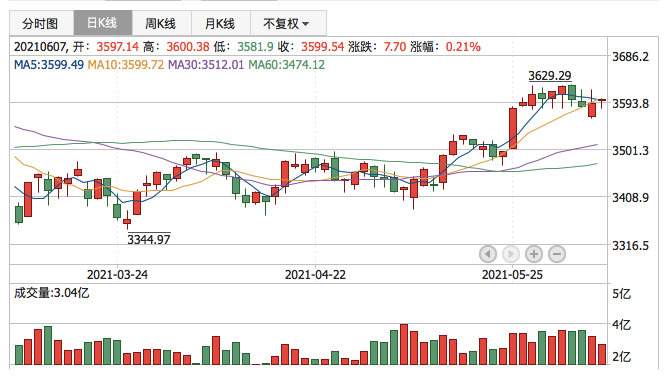
Task: Click the 3629.29 high price label
Action: [550, 76]
